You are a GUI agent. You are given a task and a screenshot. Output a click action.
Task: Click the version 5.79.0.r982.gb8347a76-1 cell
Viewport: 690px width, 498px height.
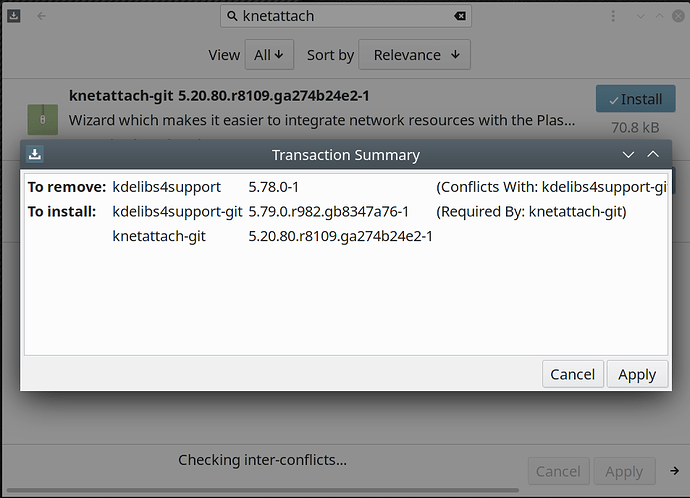coord(328,212)
